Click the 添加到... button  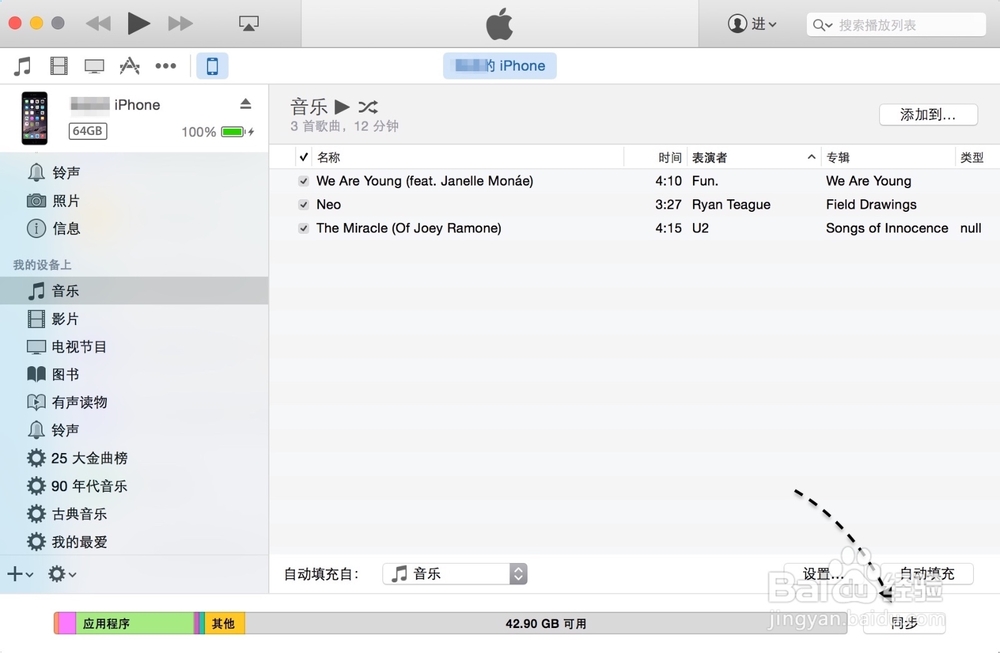tap(928, 115)
